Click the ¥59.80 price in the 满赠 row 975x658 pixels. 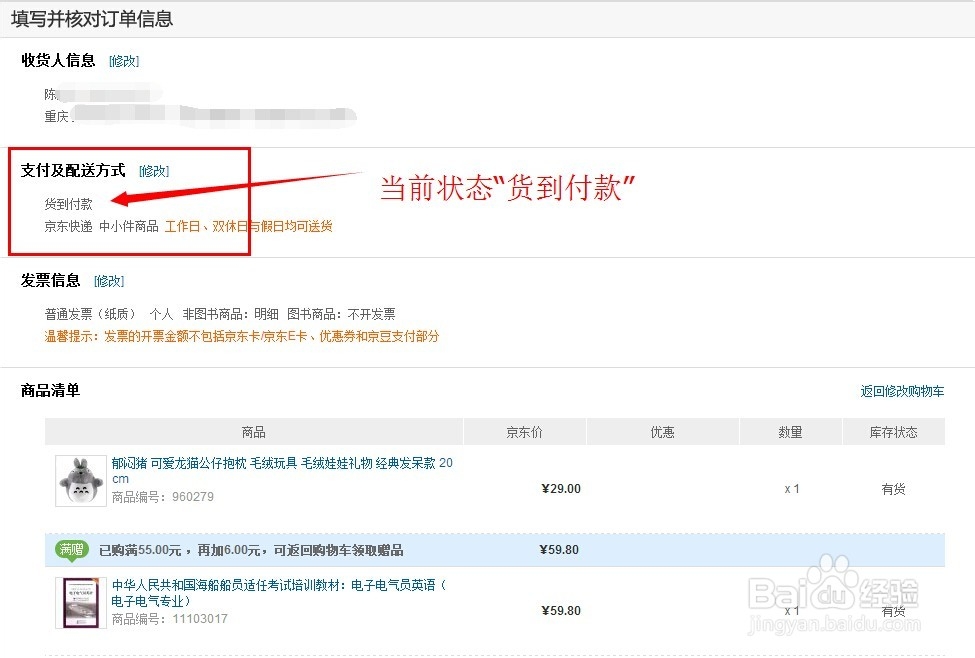pyautogui.click(x=559, y=550)
